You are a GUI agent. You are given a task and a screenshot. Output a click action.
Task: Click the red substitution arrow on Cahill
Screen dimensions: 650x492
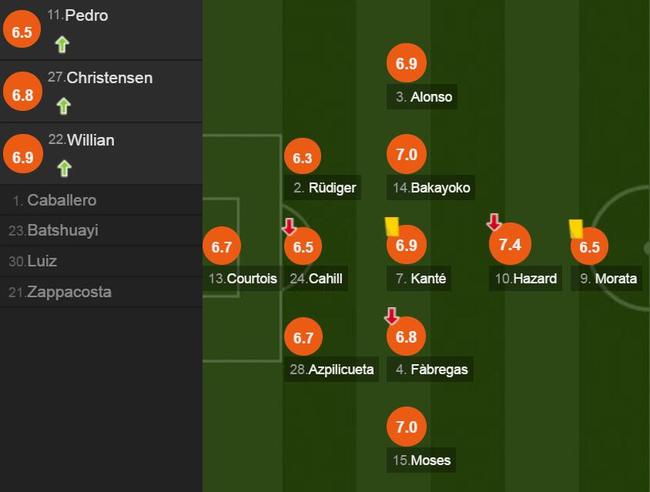(289, 226)
